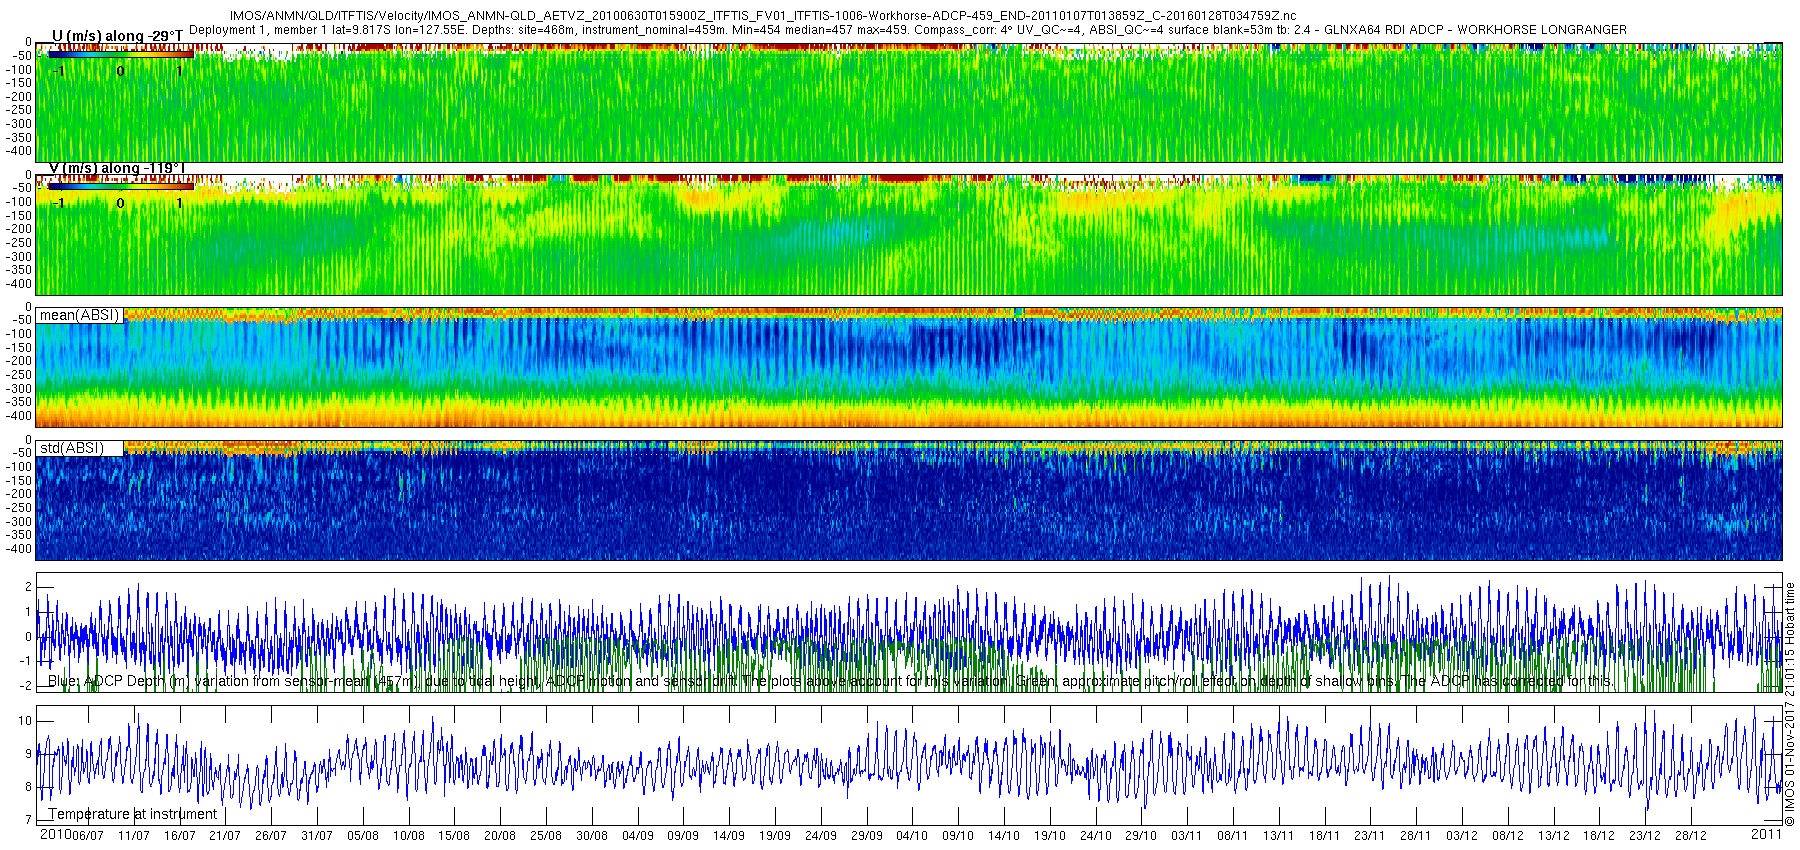Viewport: 1800px width, 850px height.
Task: Click the 'V (m/s) along -119°T' panel label
Action: point(117,168)
